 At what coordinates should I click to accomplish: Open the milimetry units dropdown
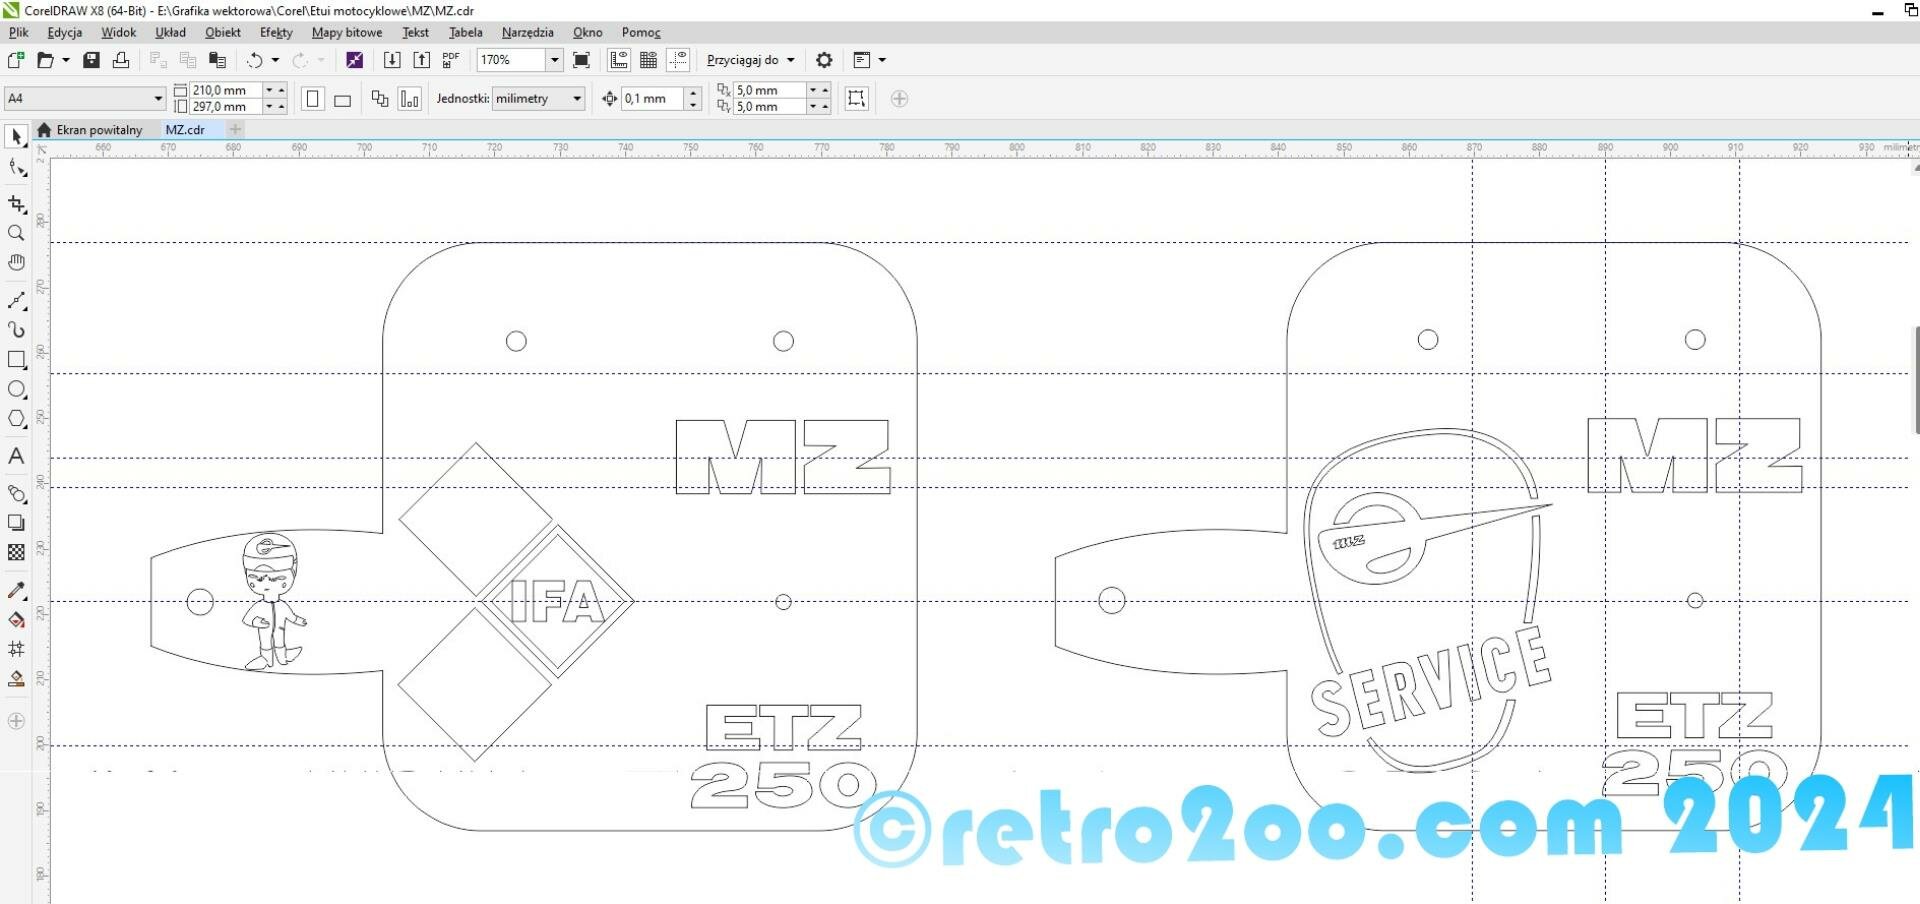point(576,98)
